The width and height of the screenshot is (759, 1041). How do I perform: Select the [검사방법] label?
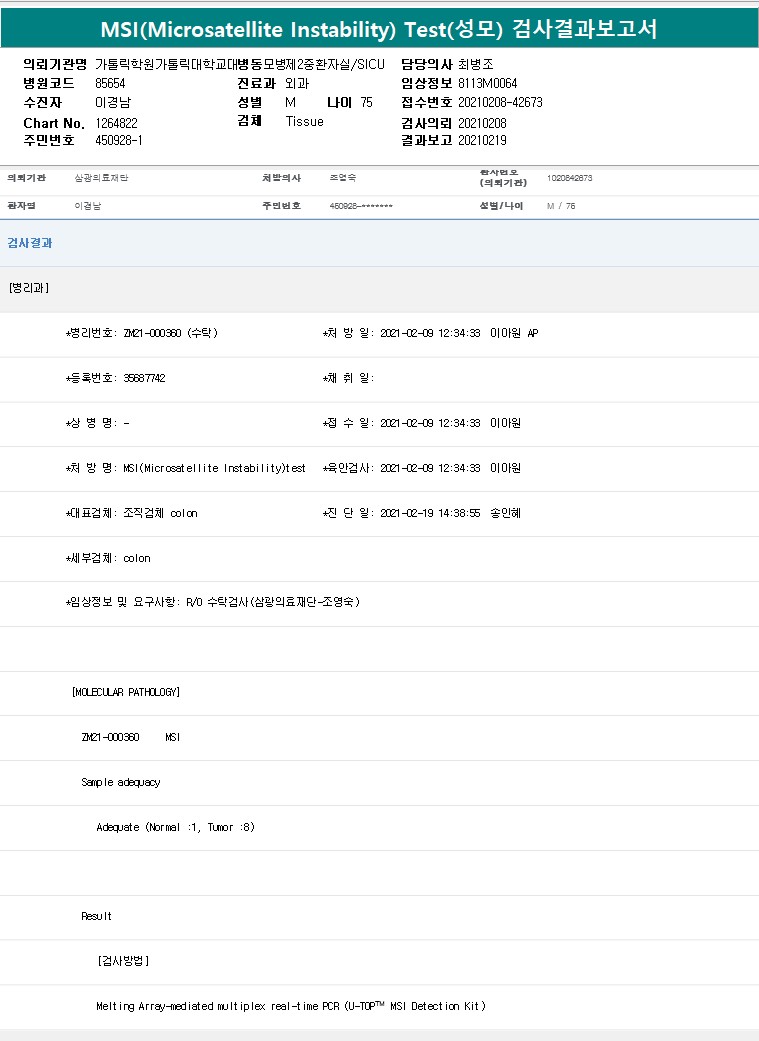tap(123, 961)
